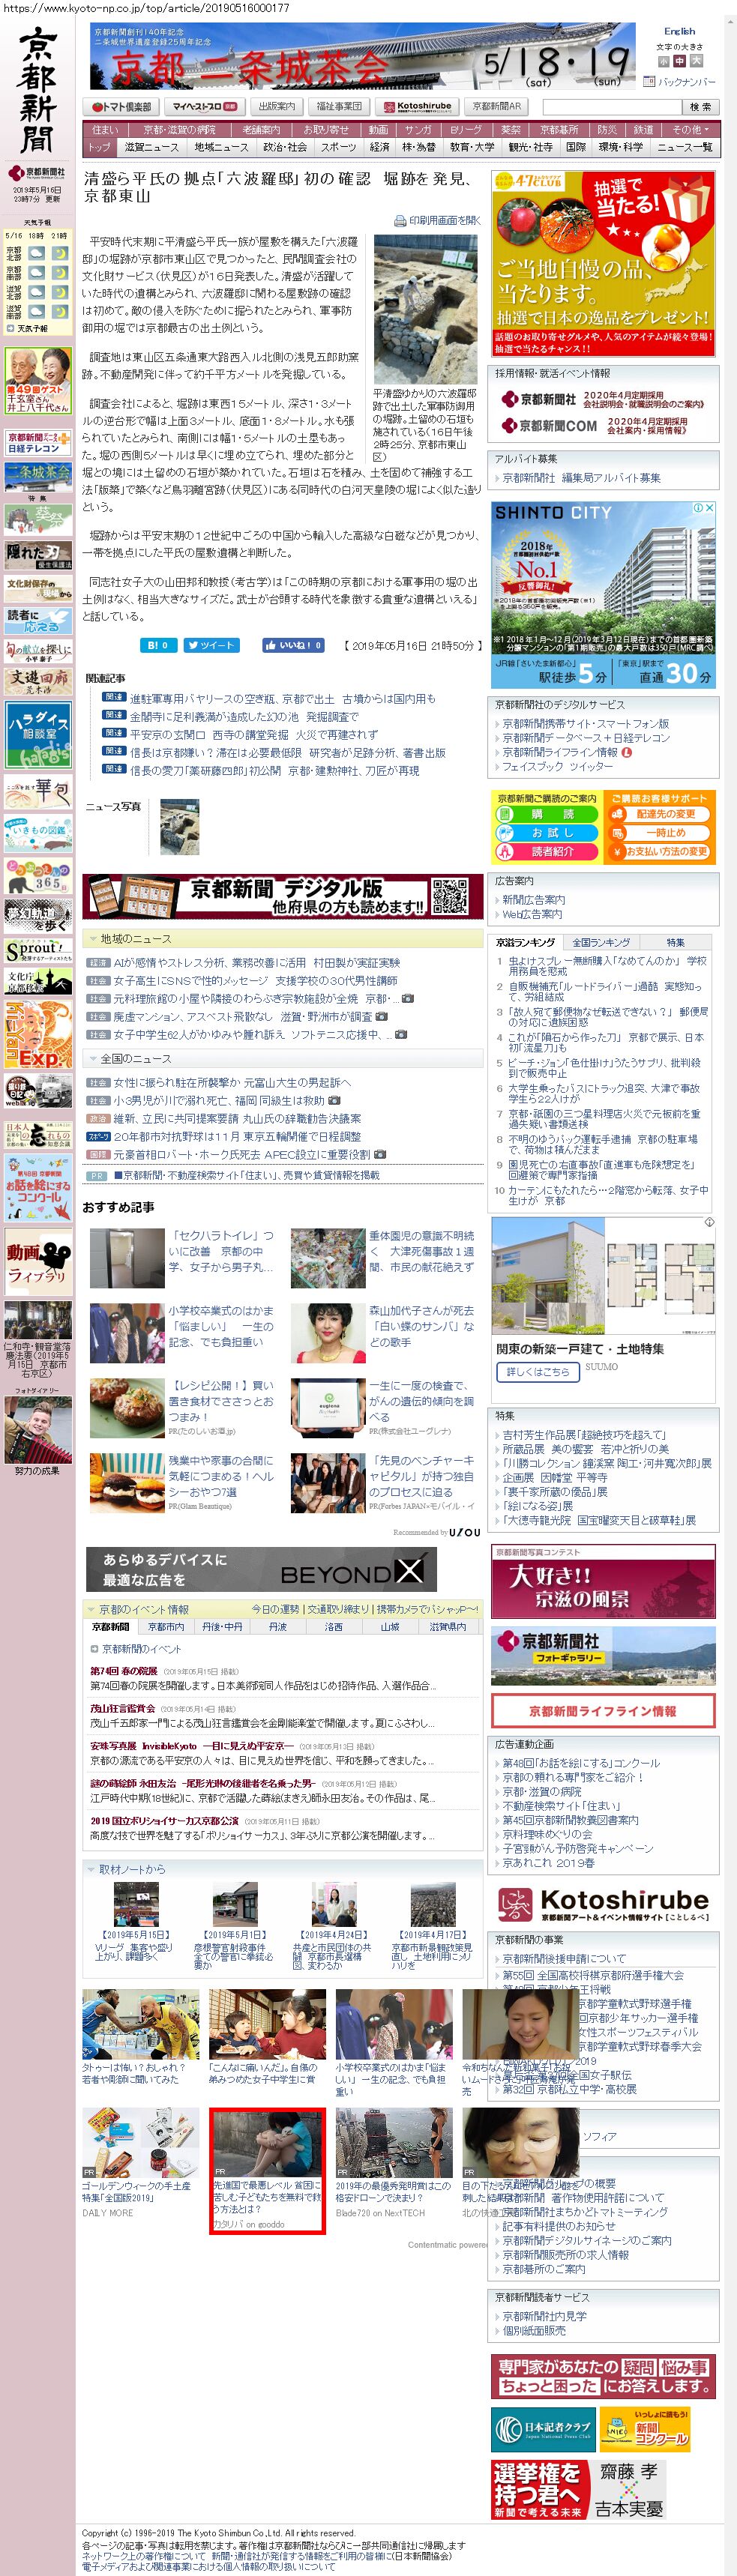This screenshot has height=2576, width=737.
Task: Click the 検索 search button
Action: tap(700, 107)
